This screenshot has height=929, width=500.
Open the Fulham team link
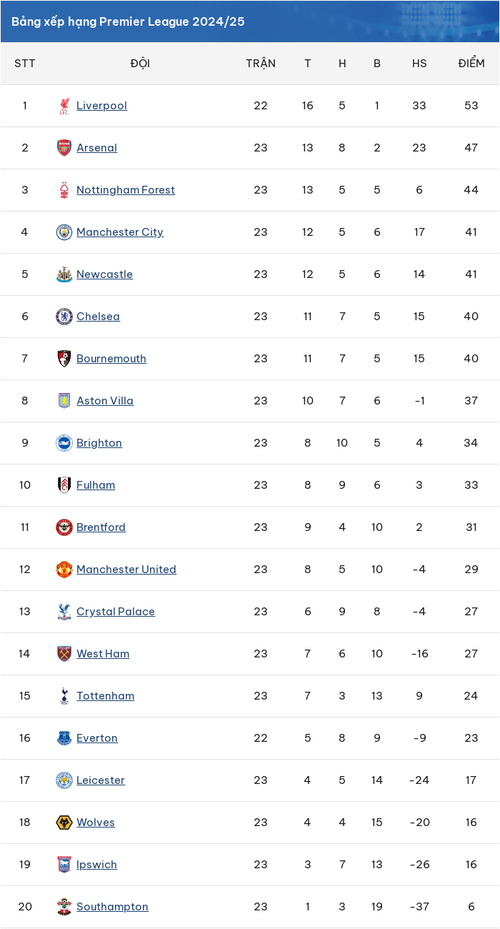95,485
